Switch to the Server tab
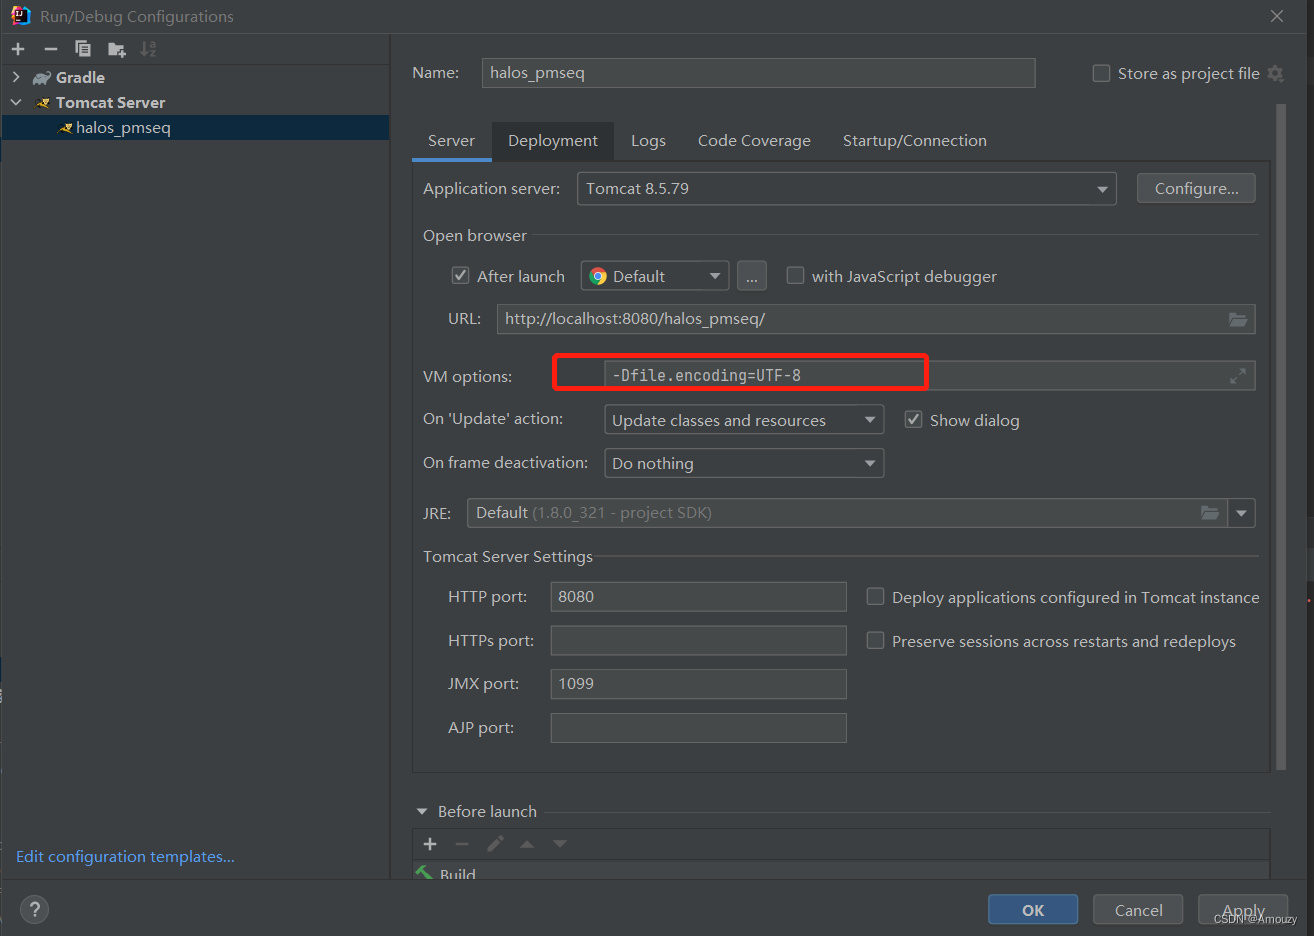1314x936 pixels. tap(451, 141)
